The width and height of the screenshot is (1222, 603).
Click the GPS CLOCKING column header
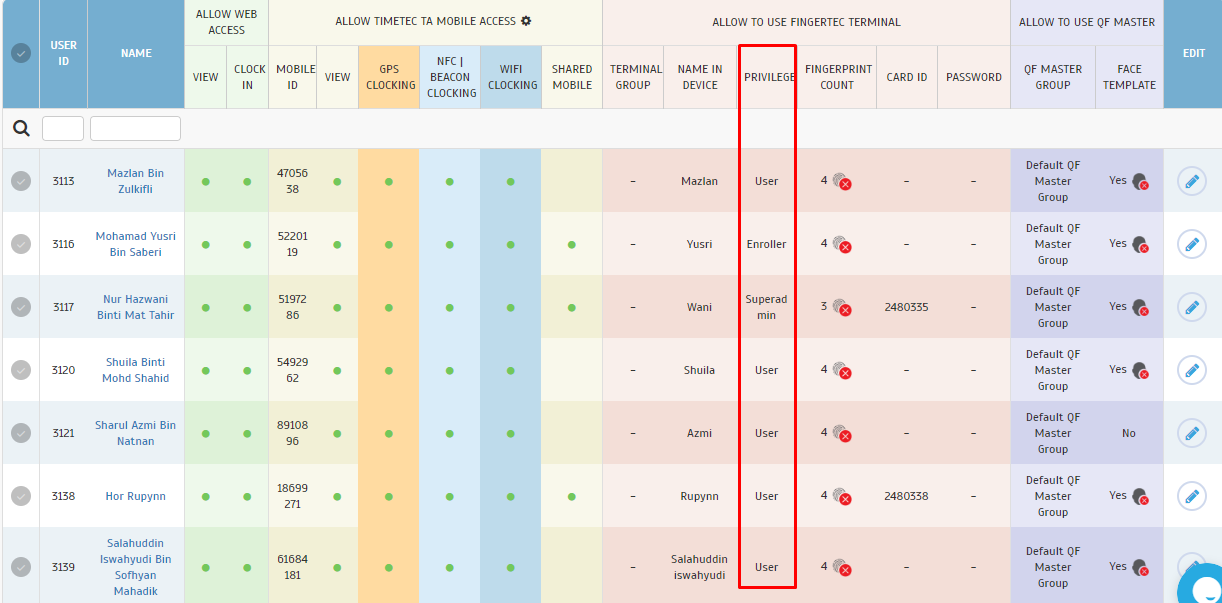pos(390,77)
